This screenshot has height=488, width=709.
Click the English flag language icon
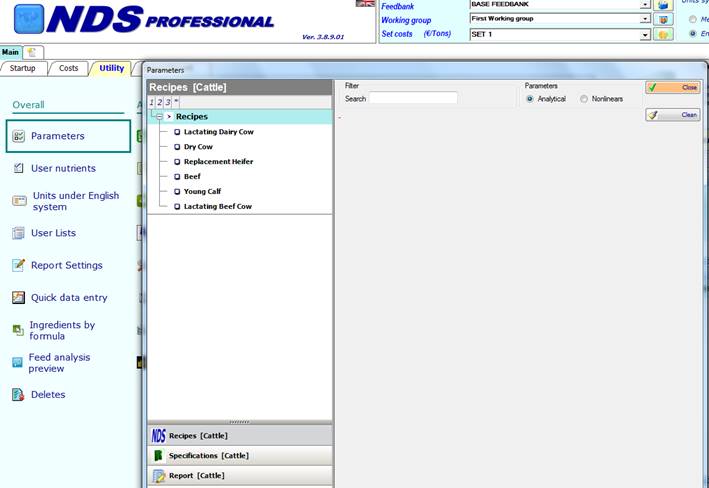pyautogui.click(x=365, y=3)
